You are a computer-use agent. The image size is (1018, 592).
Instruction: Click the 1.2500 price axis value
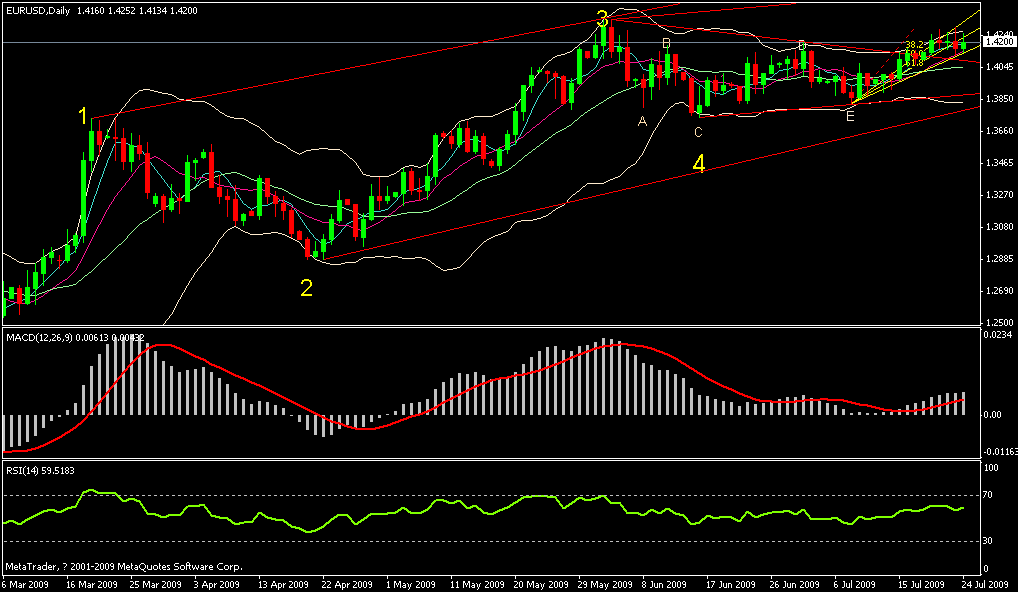[x=999, y=322]
